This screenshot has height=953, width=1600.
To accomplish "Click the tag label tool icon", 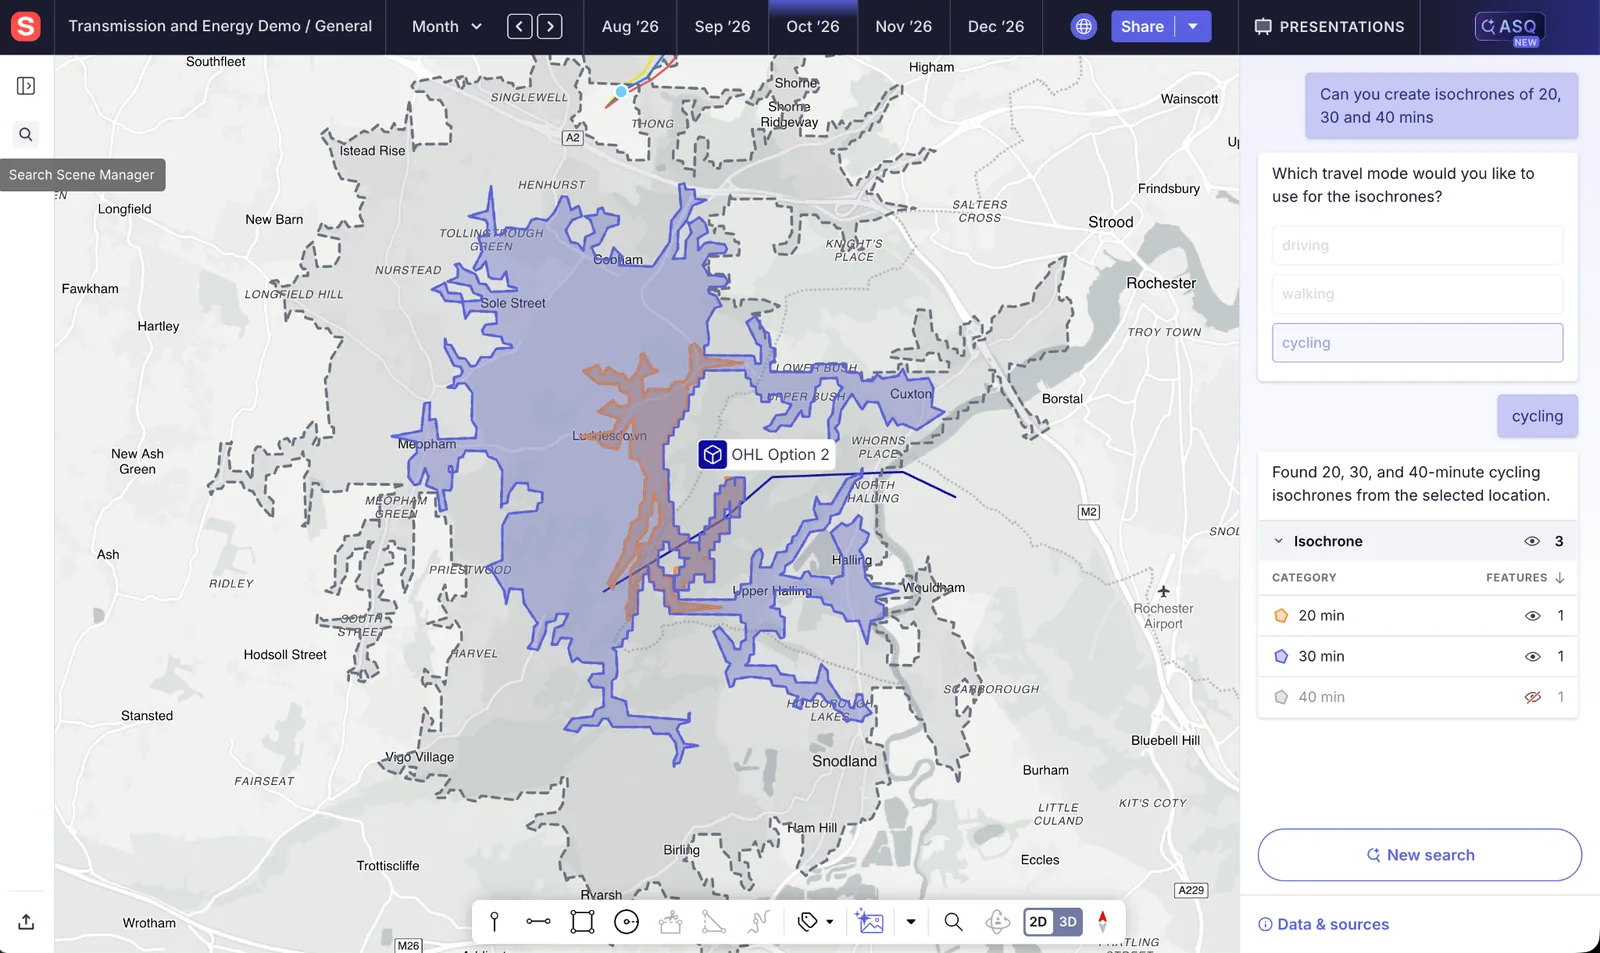I will [x=807, y=921].
